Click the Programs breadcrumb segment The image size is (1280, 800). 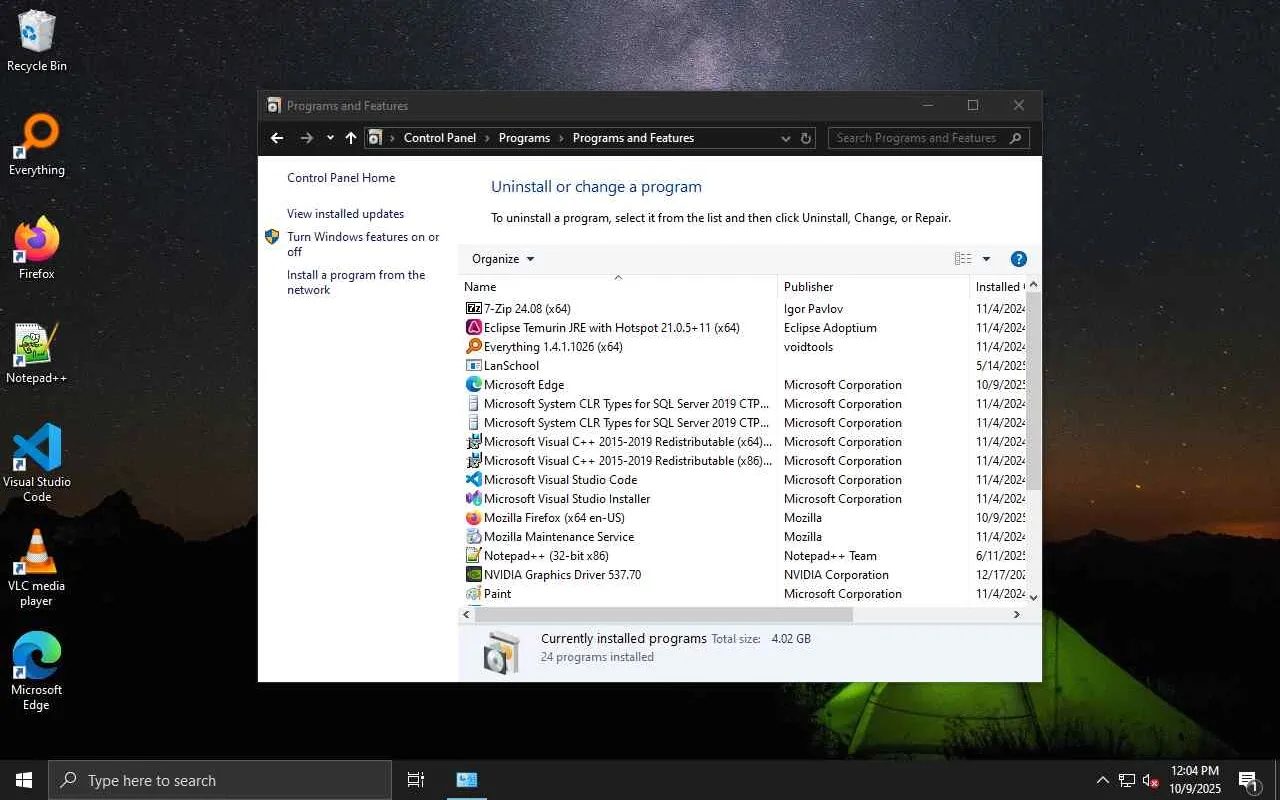pos(524,138)
